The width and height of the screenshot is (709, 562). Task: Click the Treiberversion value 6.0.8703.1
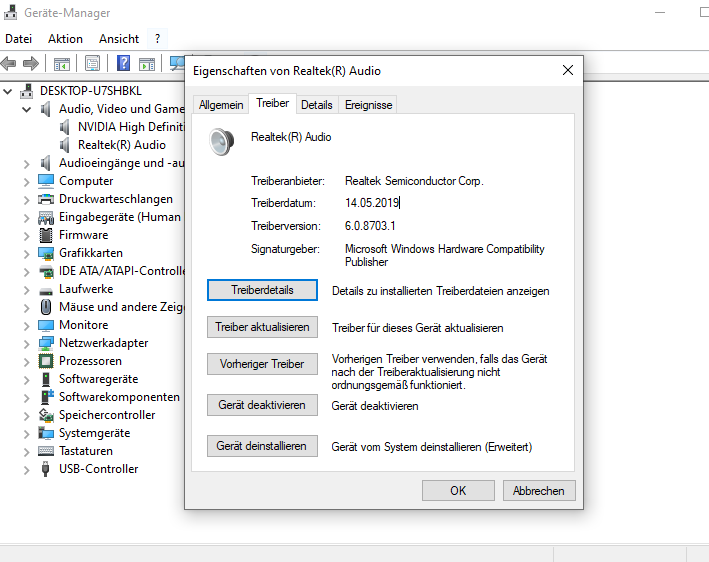coord(370,226)
